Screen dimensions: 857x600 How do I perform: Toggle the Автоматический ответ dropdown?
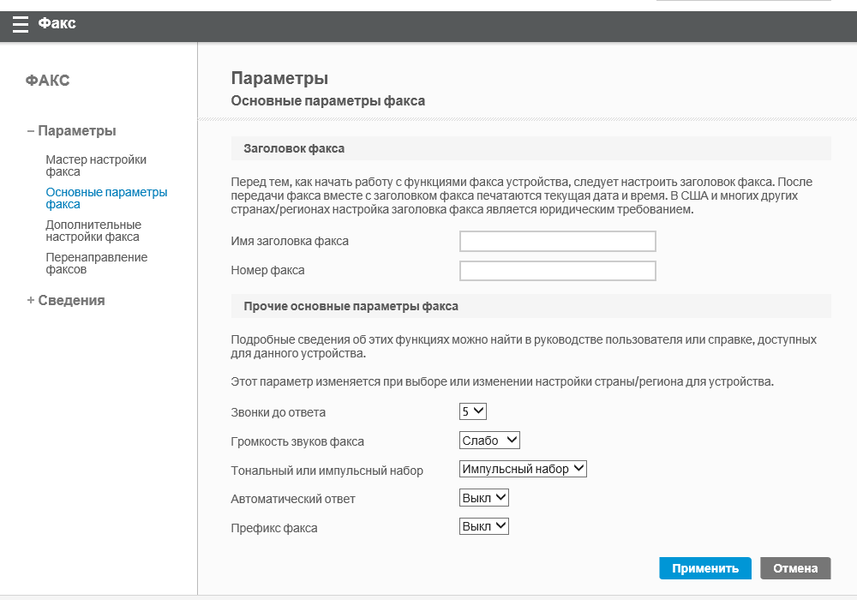point(484,497)
